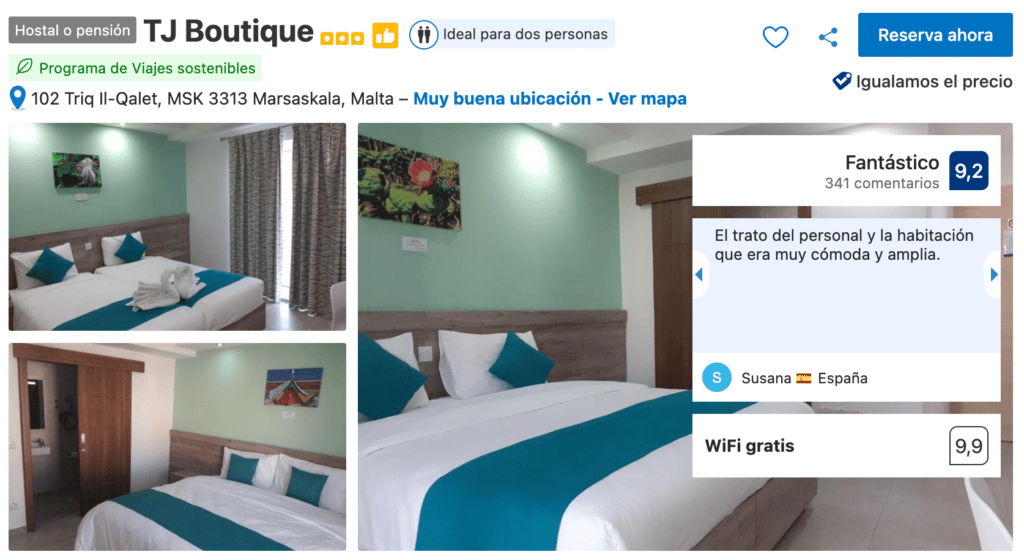The image size is (1024, 560).
Task: Open Muy buena ubicación - Ver mapa link
Action: (x=550, y=99)
